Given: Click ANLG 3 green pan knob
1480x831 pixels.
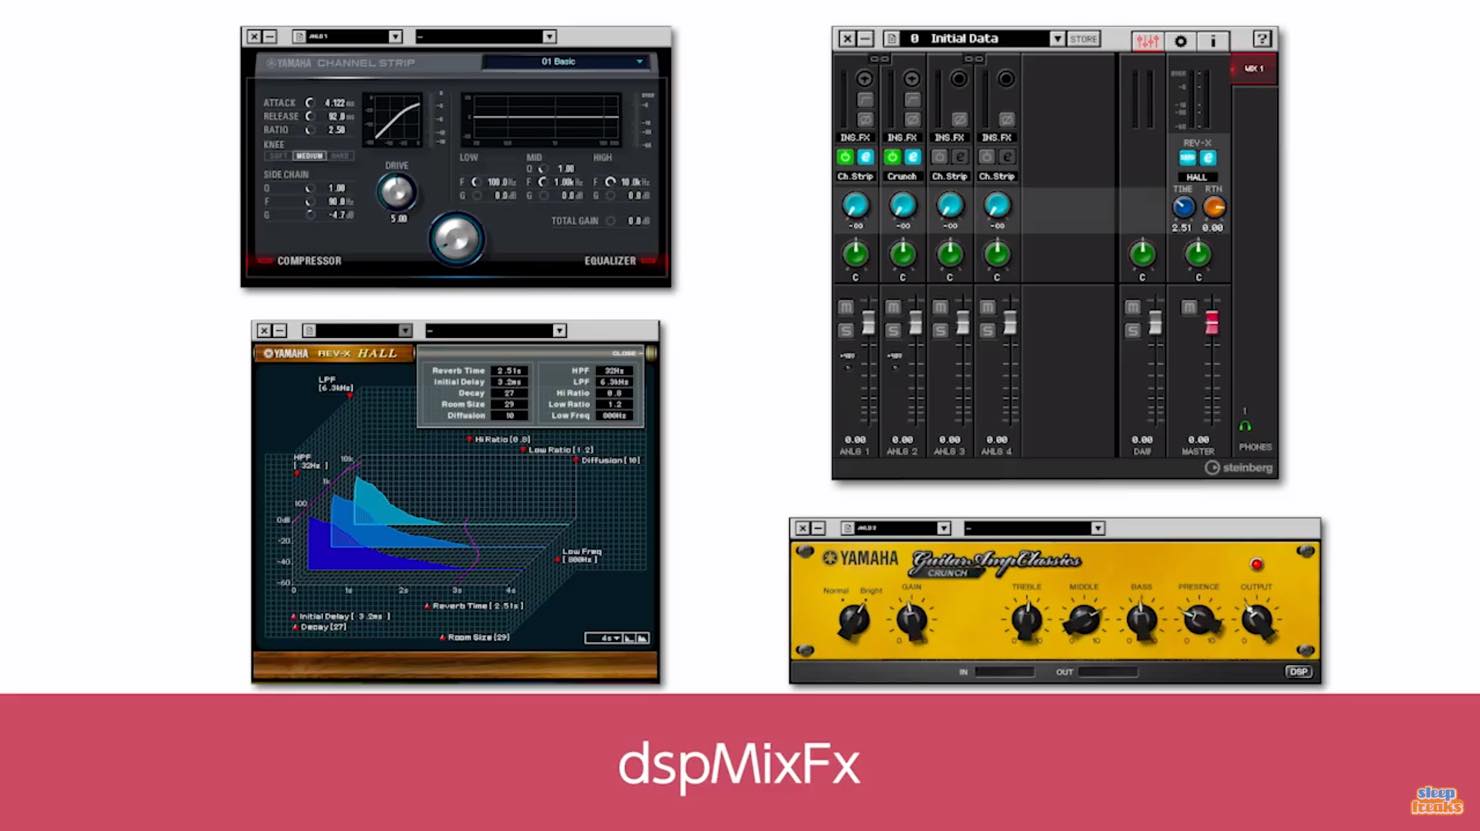Looking at the screenshot, I should pos(949,254).
